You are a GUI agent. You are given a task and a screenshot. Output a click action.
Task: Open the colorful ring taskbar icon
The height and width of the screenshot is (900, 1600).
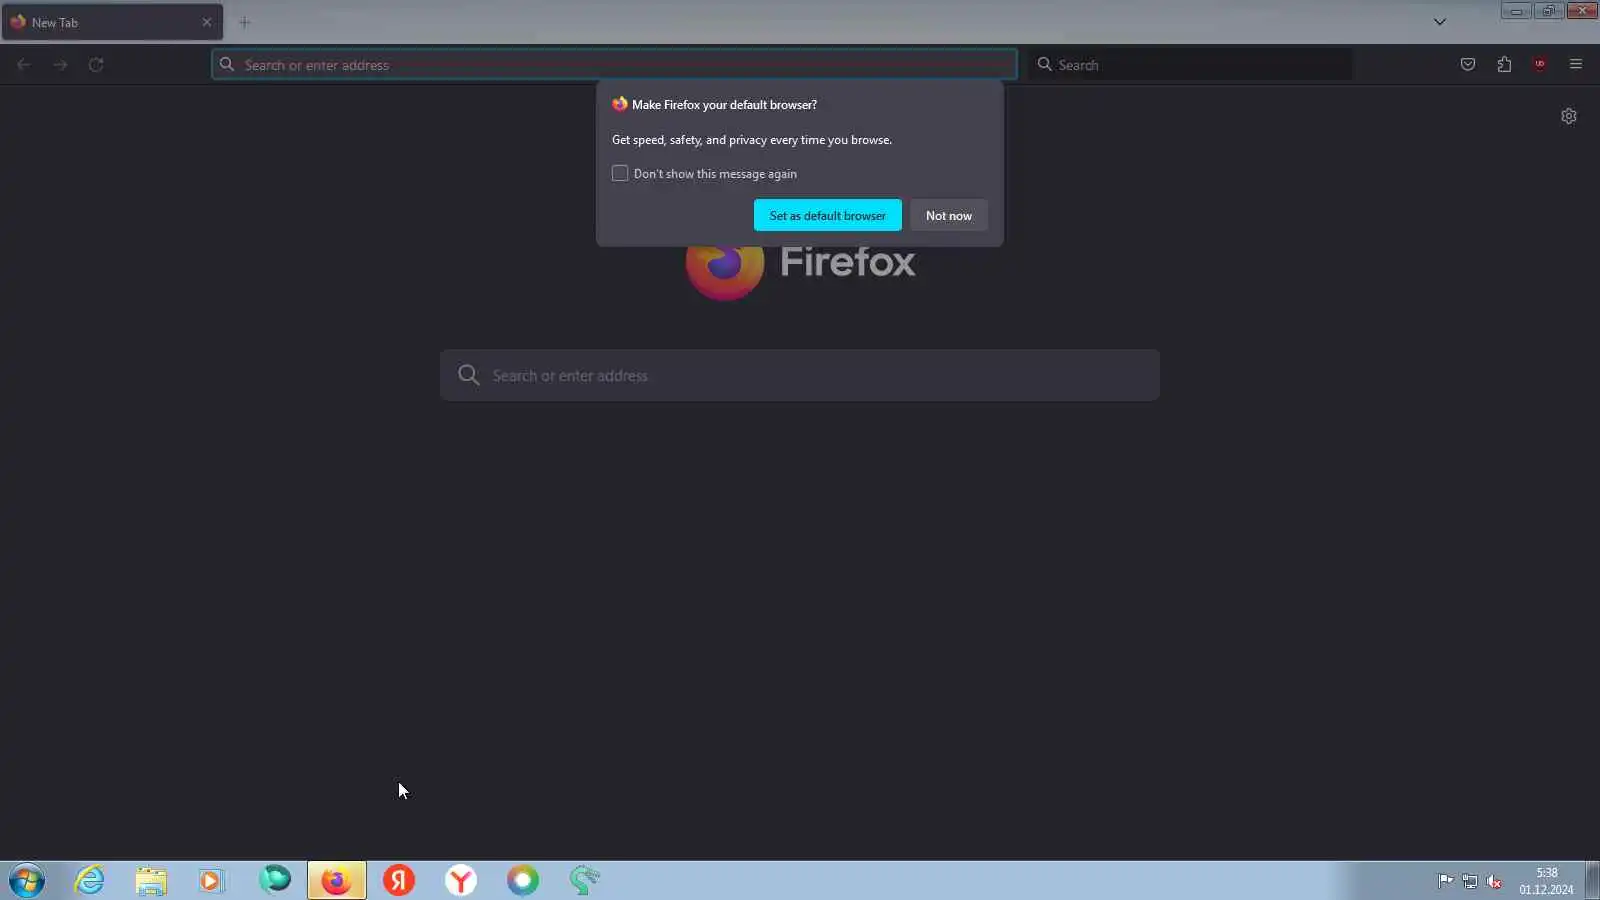pos(523,881)
